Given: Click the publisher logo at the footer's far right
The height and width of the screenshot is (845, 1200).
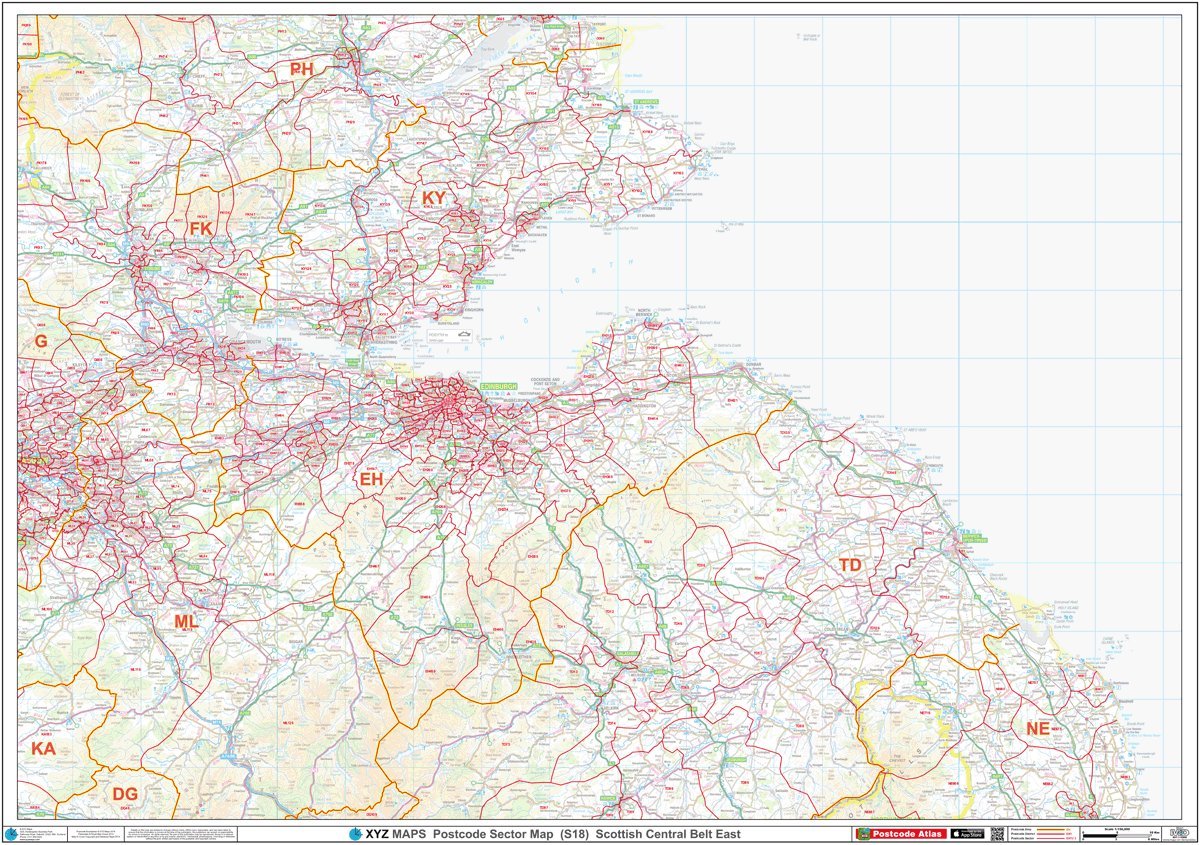Looking at the screenshot, I should [x=1180, y=833].
